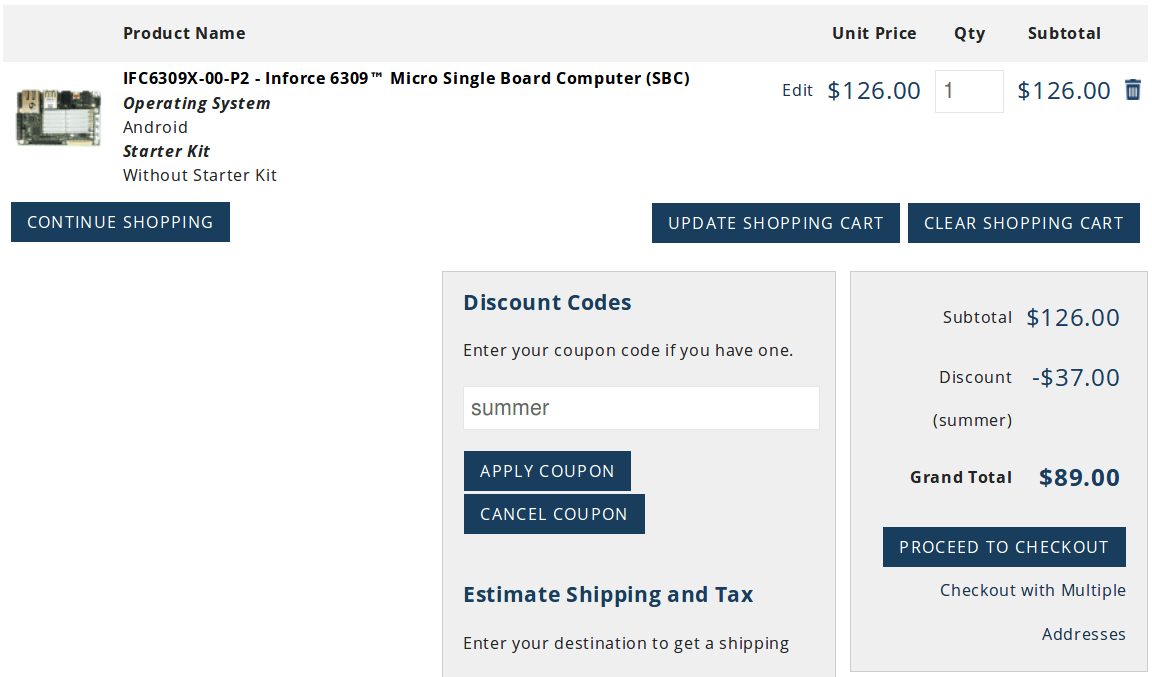Click the Qty column header

tap(969, 34)
